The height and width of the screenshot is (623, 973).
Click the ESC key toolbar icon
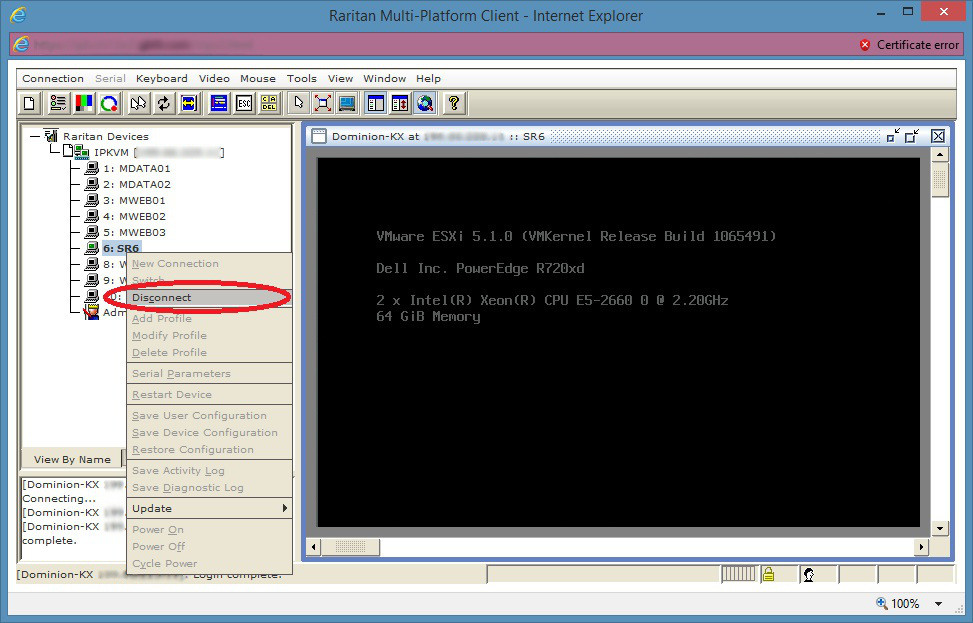click(244, 103)
